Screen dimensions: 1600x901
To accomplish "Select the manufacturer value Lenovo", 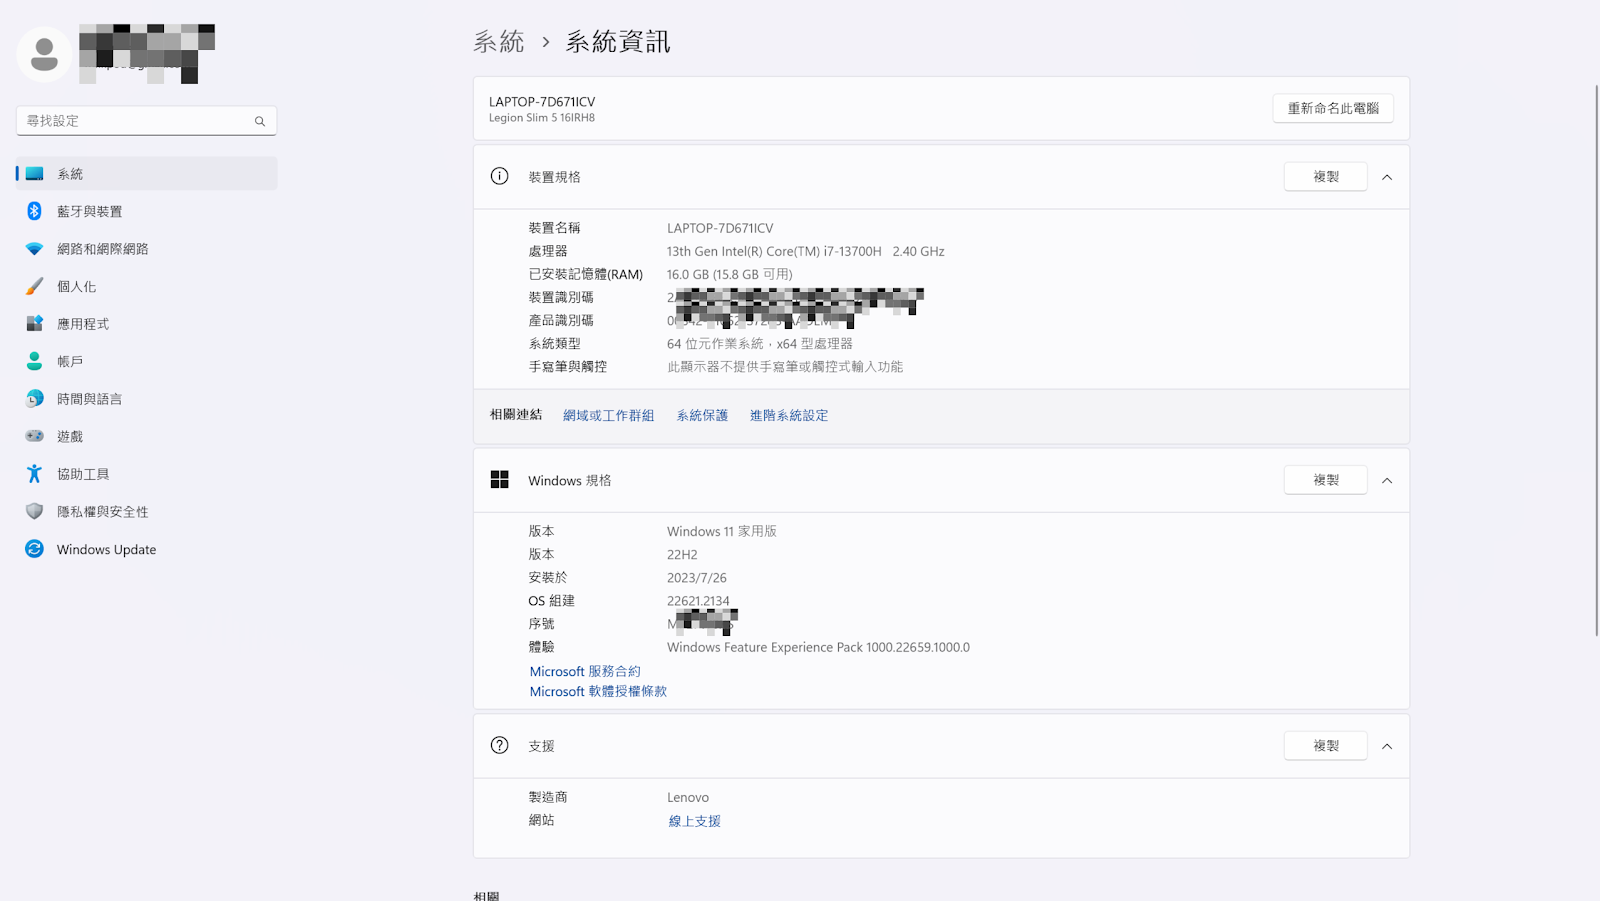I will (x=688, y=797).
